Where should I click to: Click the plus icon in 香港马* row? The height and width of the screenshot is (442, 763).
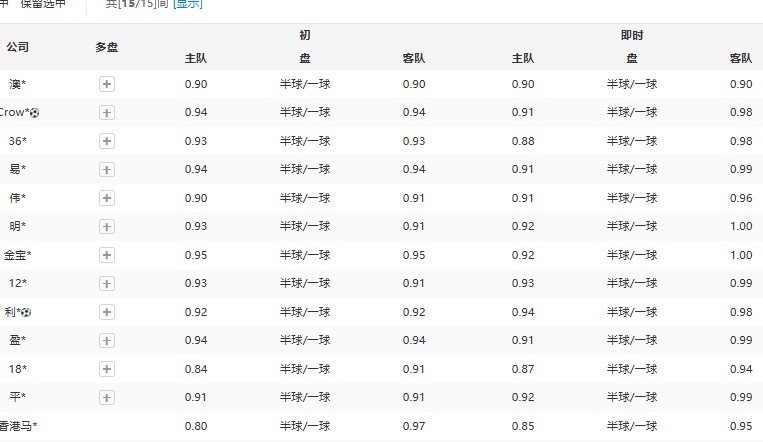click(107, 427)
